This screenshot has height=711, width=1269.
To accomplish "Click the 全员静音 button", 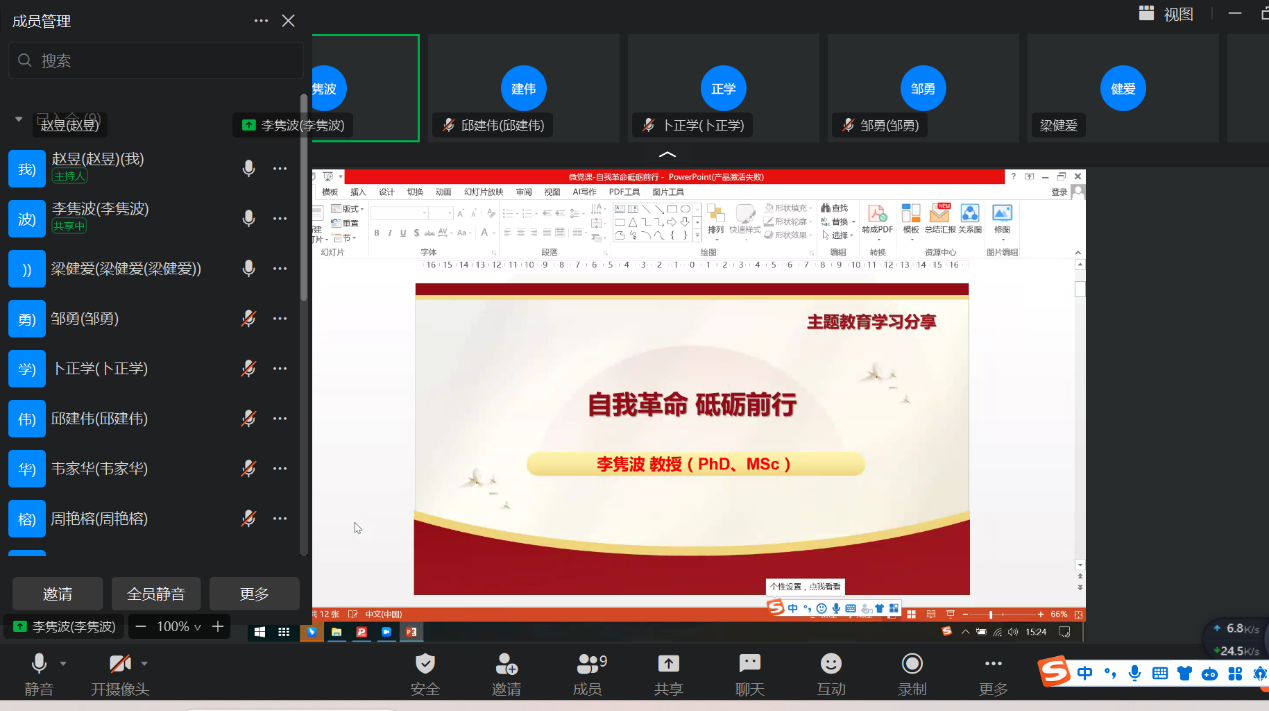I will pos(156,594).
